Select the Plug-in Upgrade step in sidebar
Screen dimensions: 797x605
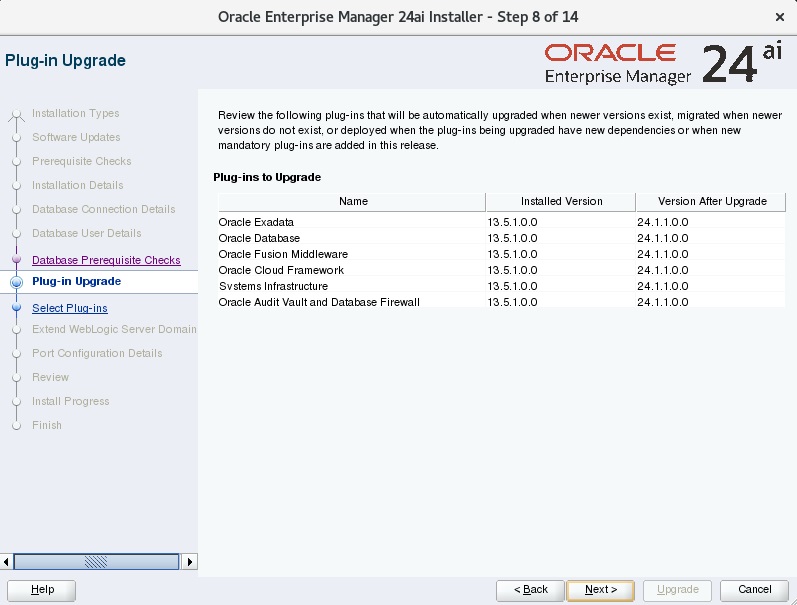point(76,281)
